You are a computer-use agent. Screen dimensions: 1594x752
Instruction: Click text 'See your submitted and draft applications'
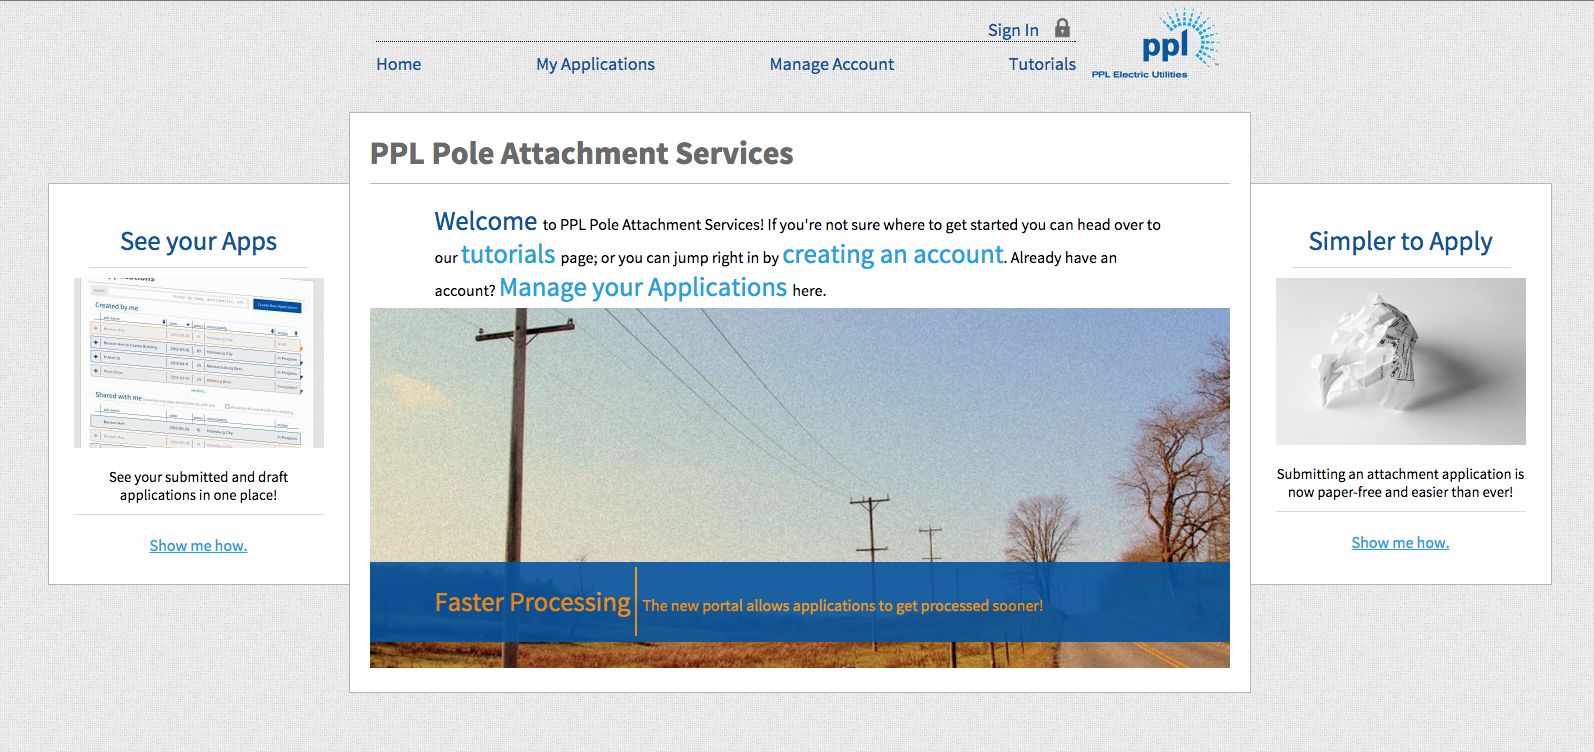[x=198, y=486]
